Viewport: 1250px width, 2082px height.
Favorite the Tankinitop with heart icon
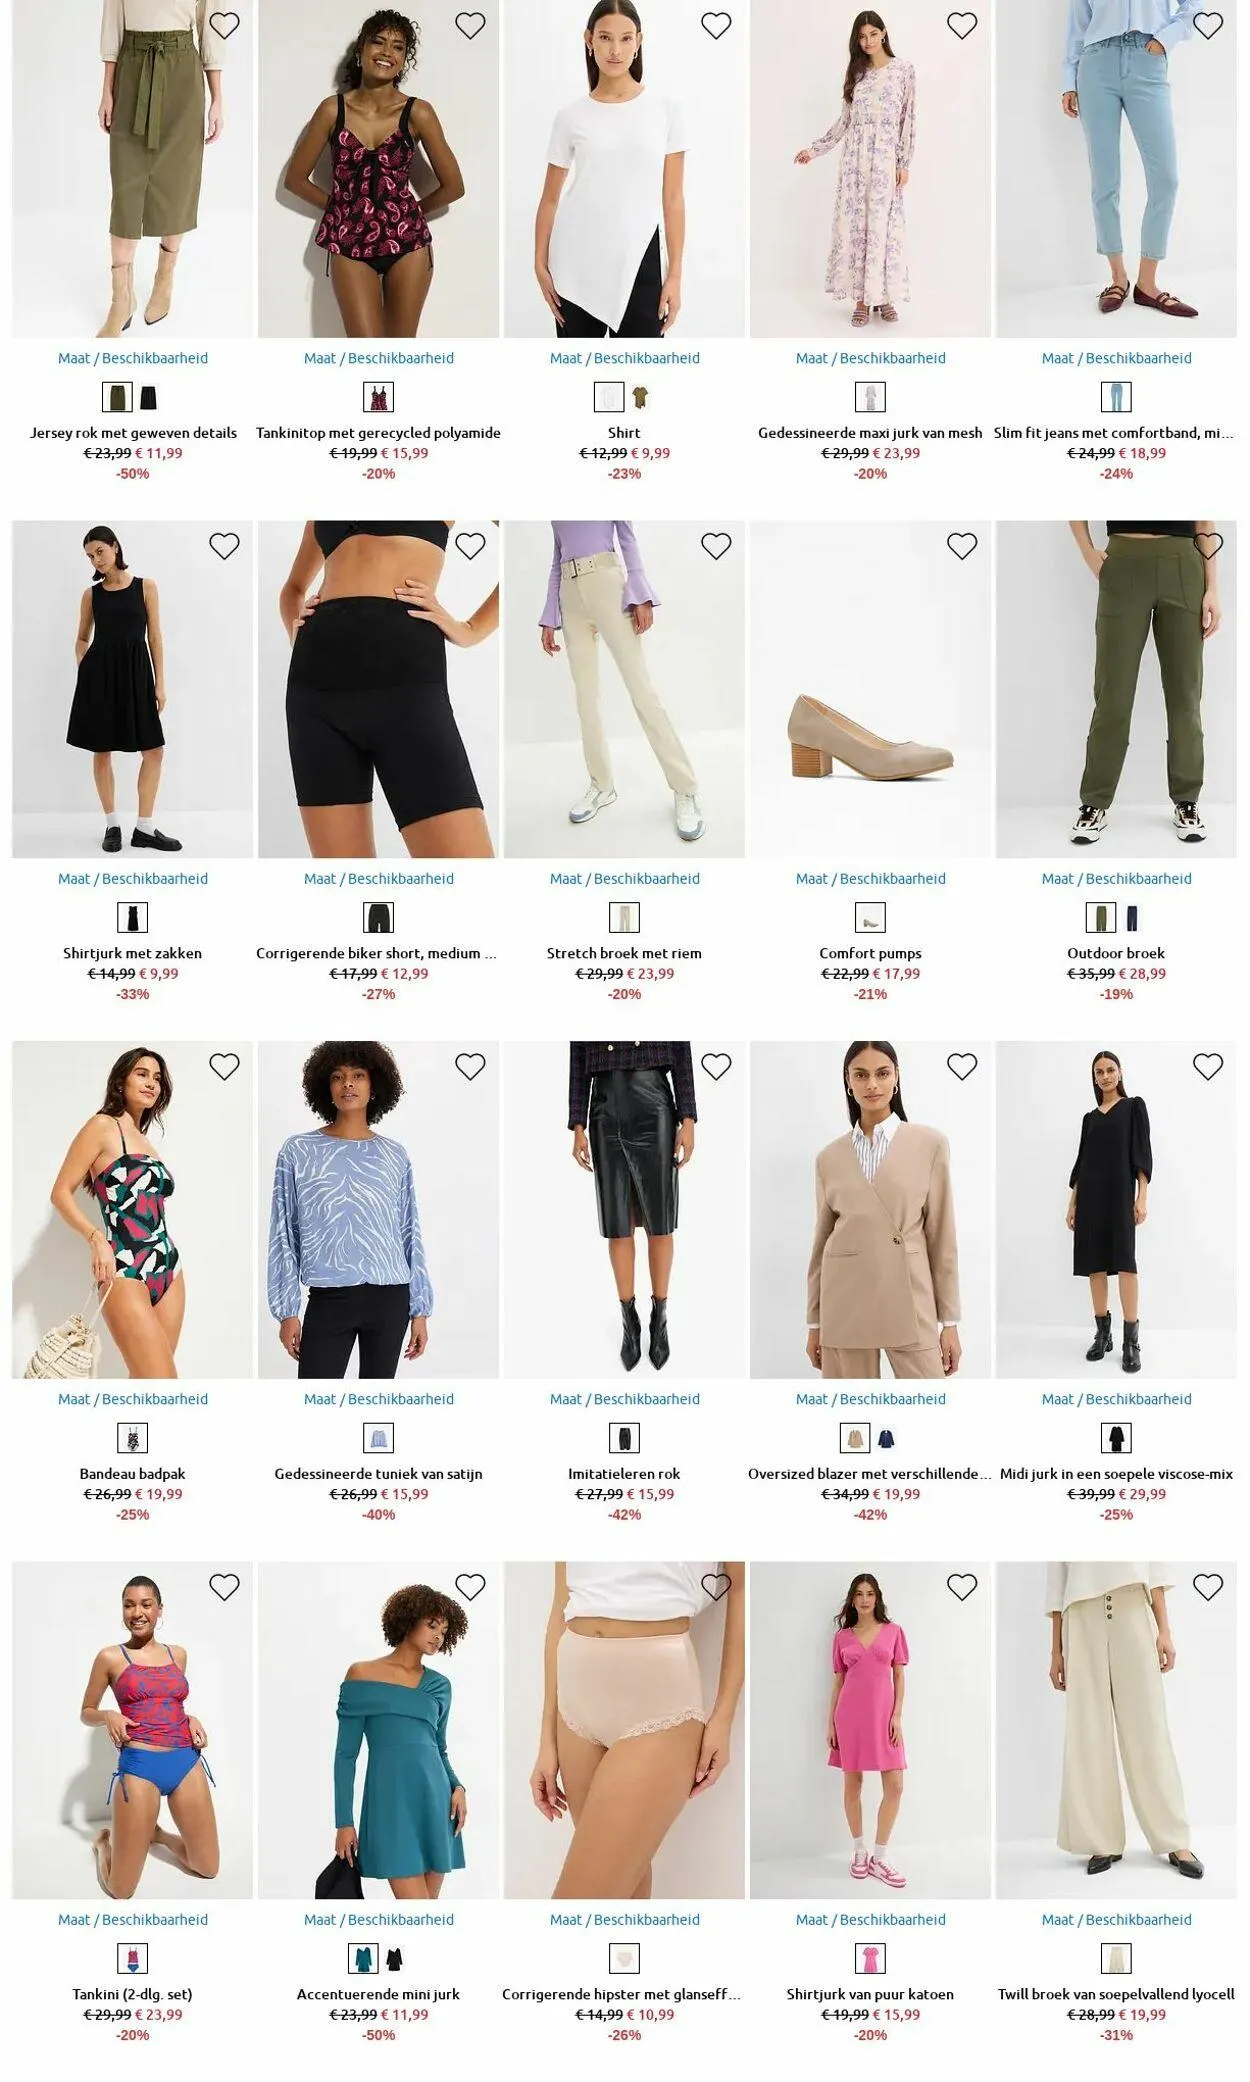(x=470, y=26)
